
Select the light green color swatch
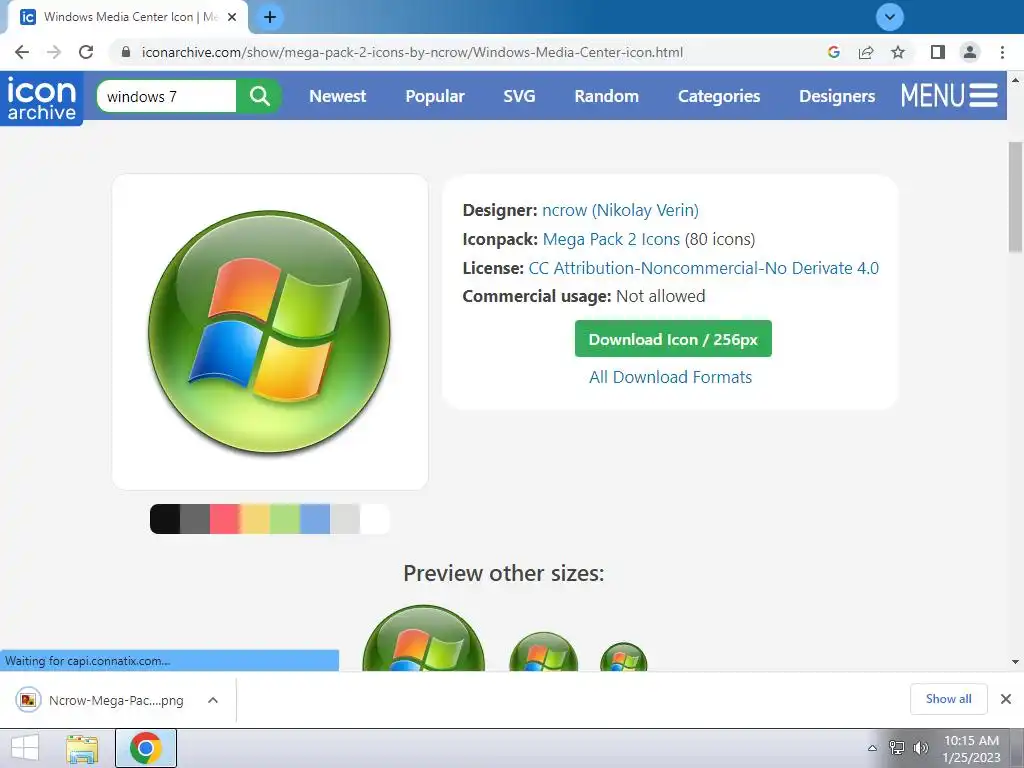tap(285, 519)
